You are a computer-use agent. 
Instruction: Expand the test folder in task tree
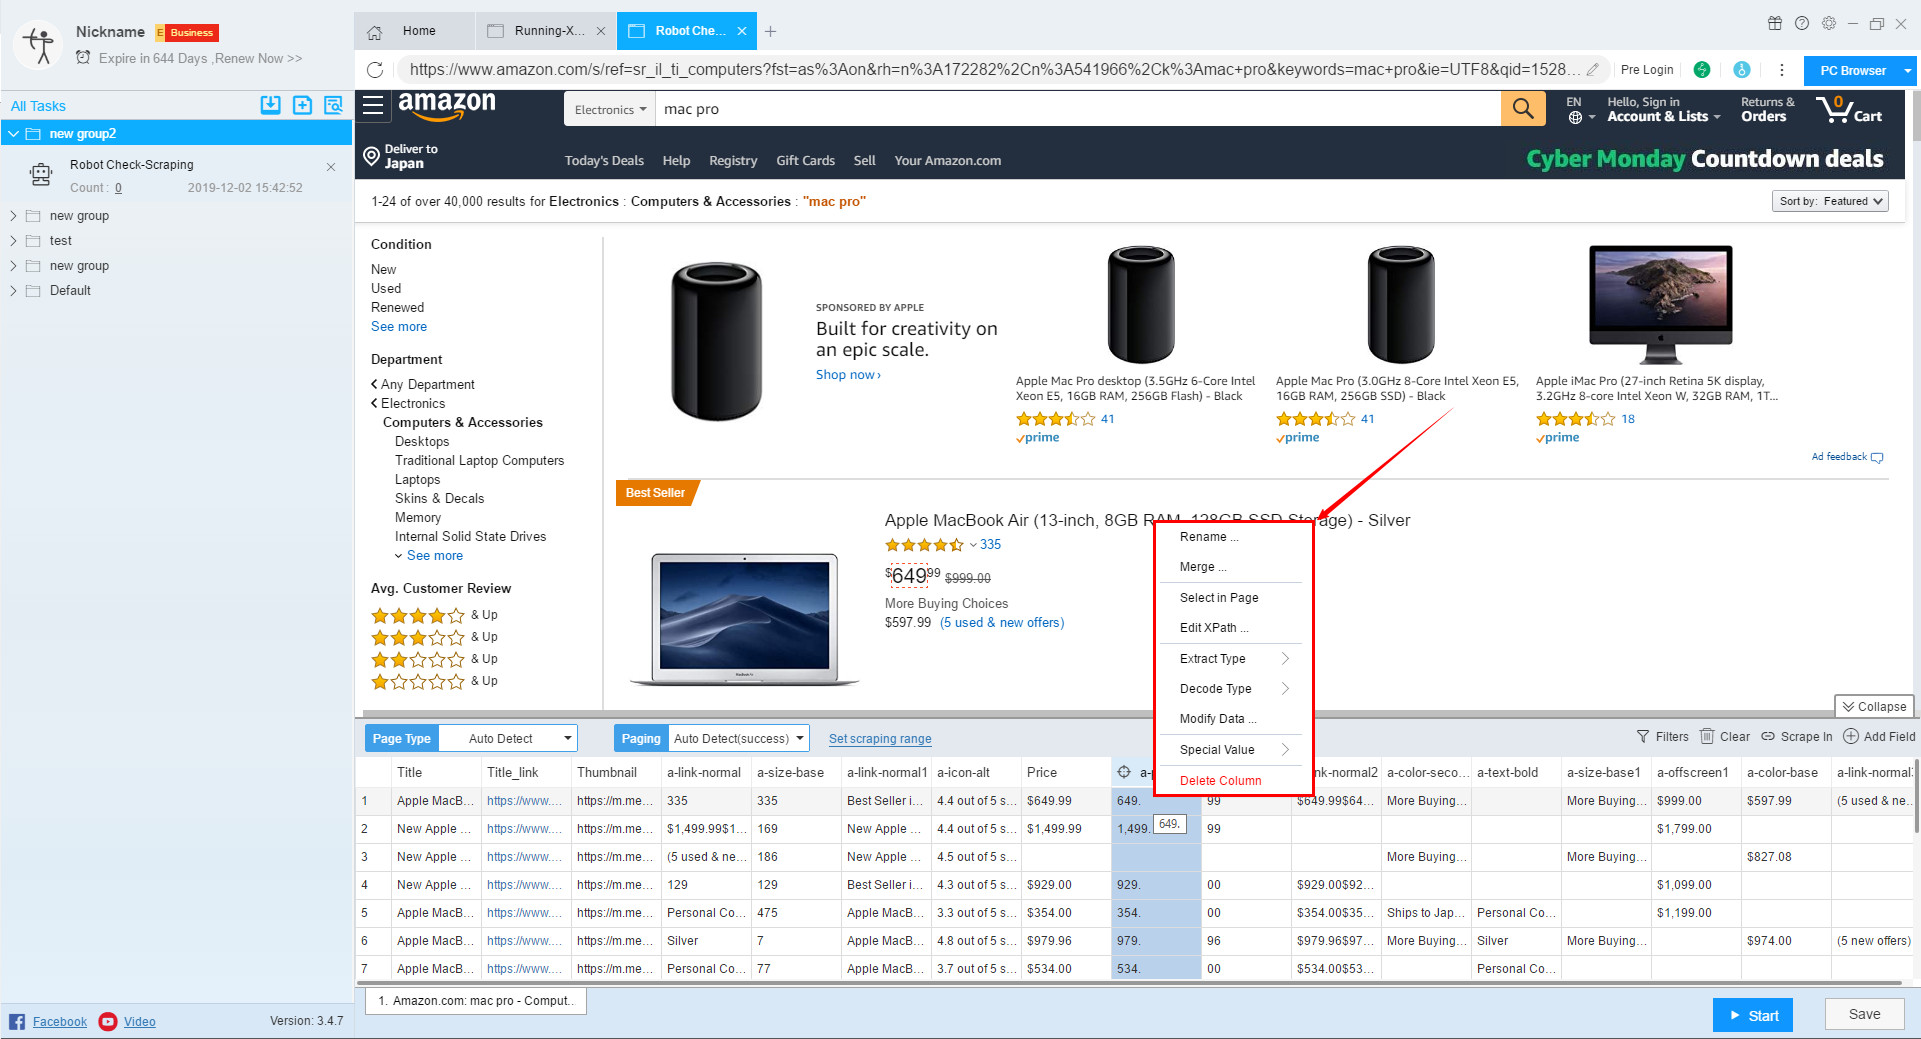click(13, 241)
